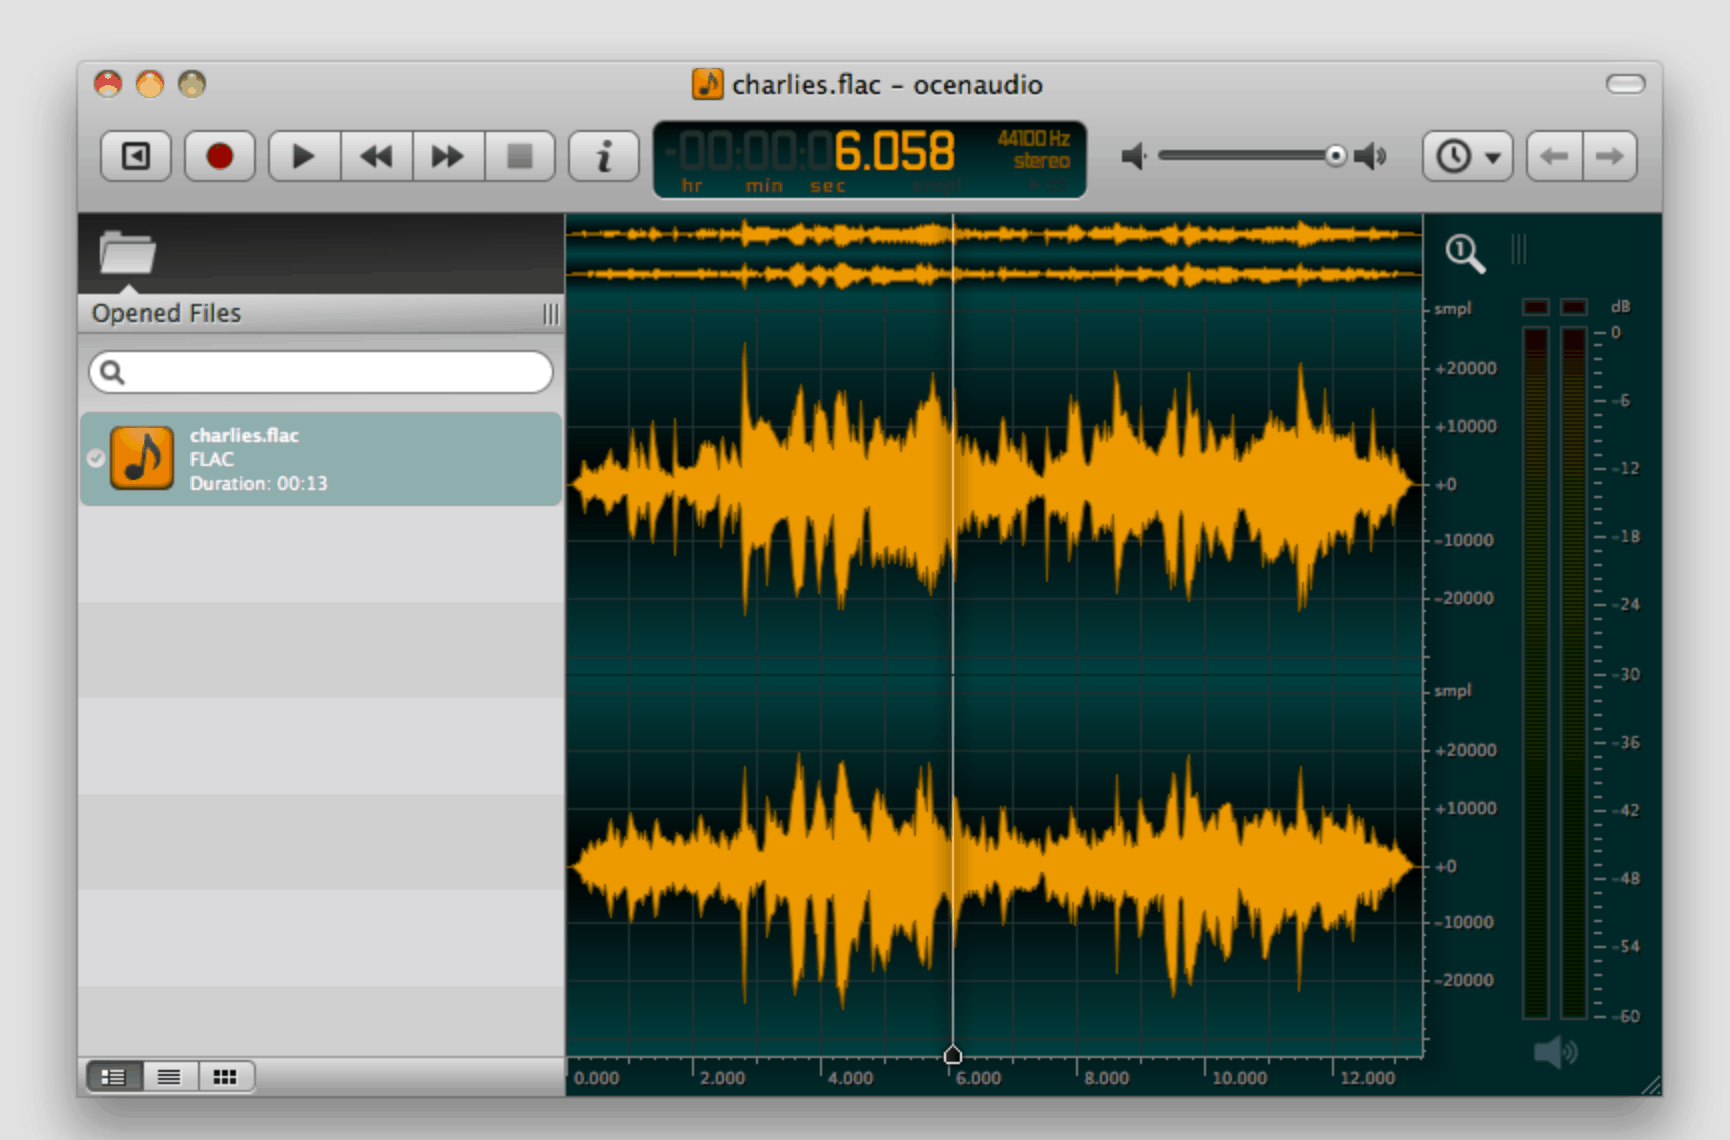Click the 8.000 mark on time ruler

(x=1106, y=1078)
